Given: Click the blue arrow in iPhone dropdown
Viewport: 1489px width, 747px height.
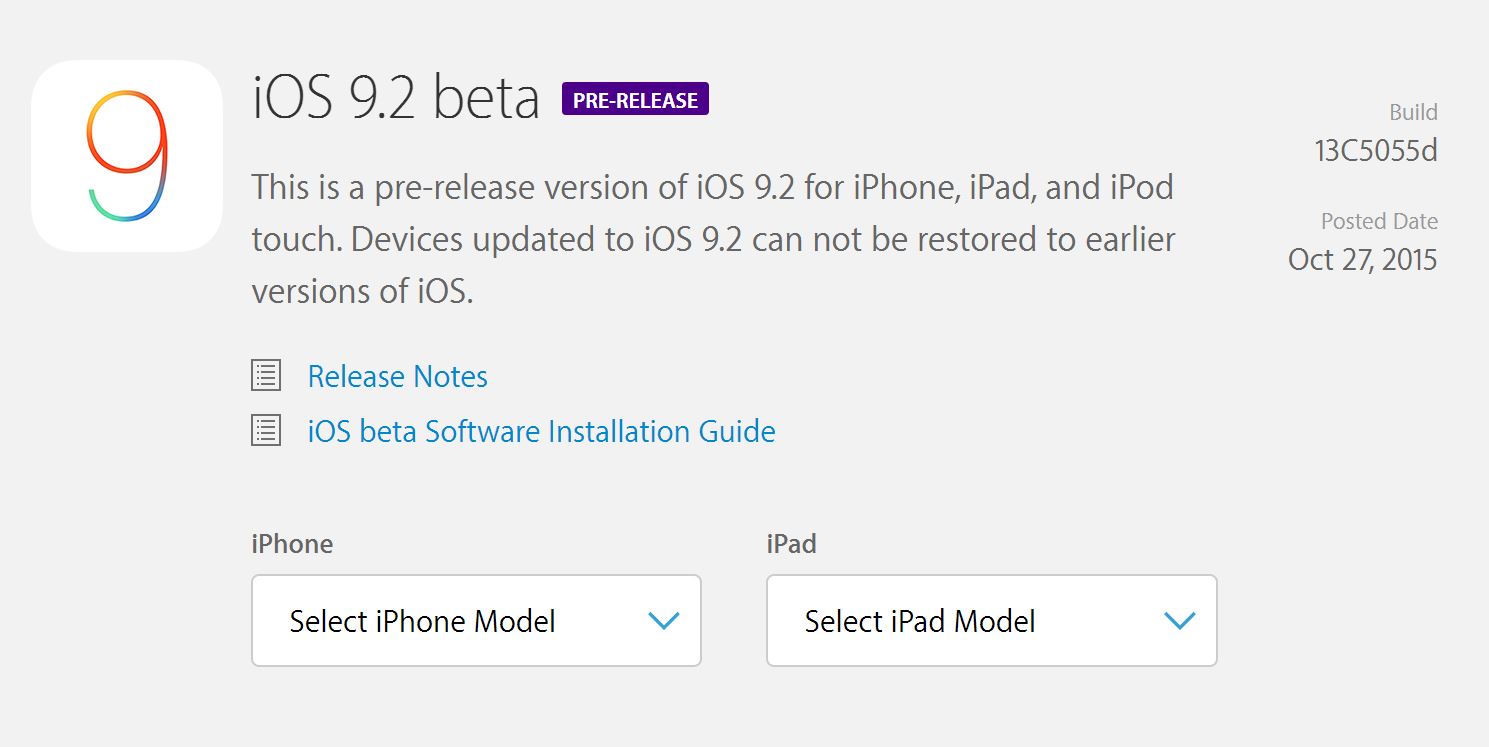Looking at the screenshot, I should coord(664,621).
